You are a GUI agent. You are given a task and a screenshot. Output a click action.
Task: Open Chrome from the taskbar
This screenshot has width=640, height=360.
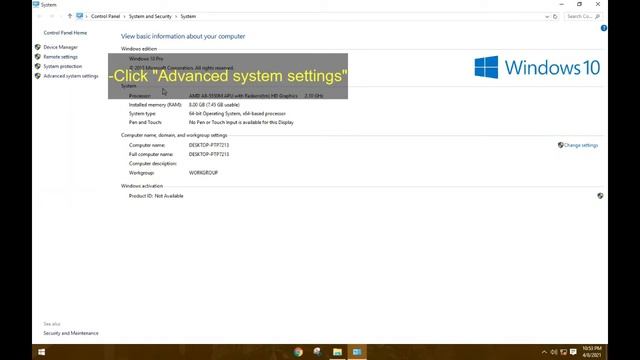[298, 352]
